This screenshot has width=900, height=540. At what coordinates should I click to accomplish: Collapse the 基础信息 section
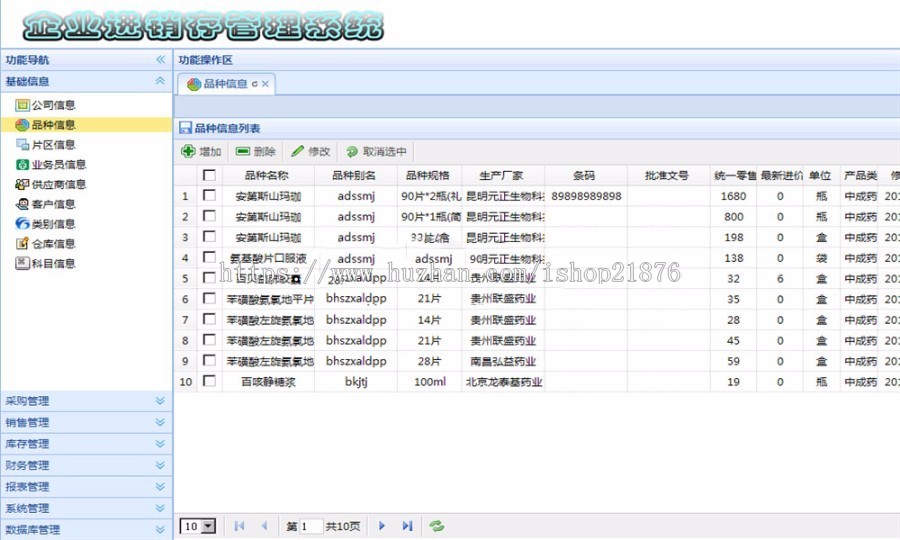(x=160, y=81)
